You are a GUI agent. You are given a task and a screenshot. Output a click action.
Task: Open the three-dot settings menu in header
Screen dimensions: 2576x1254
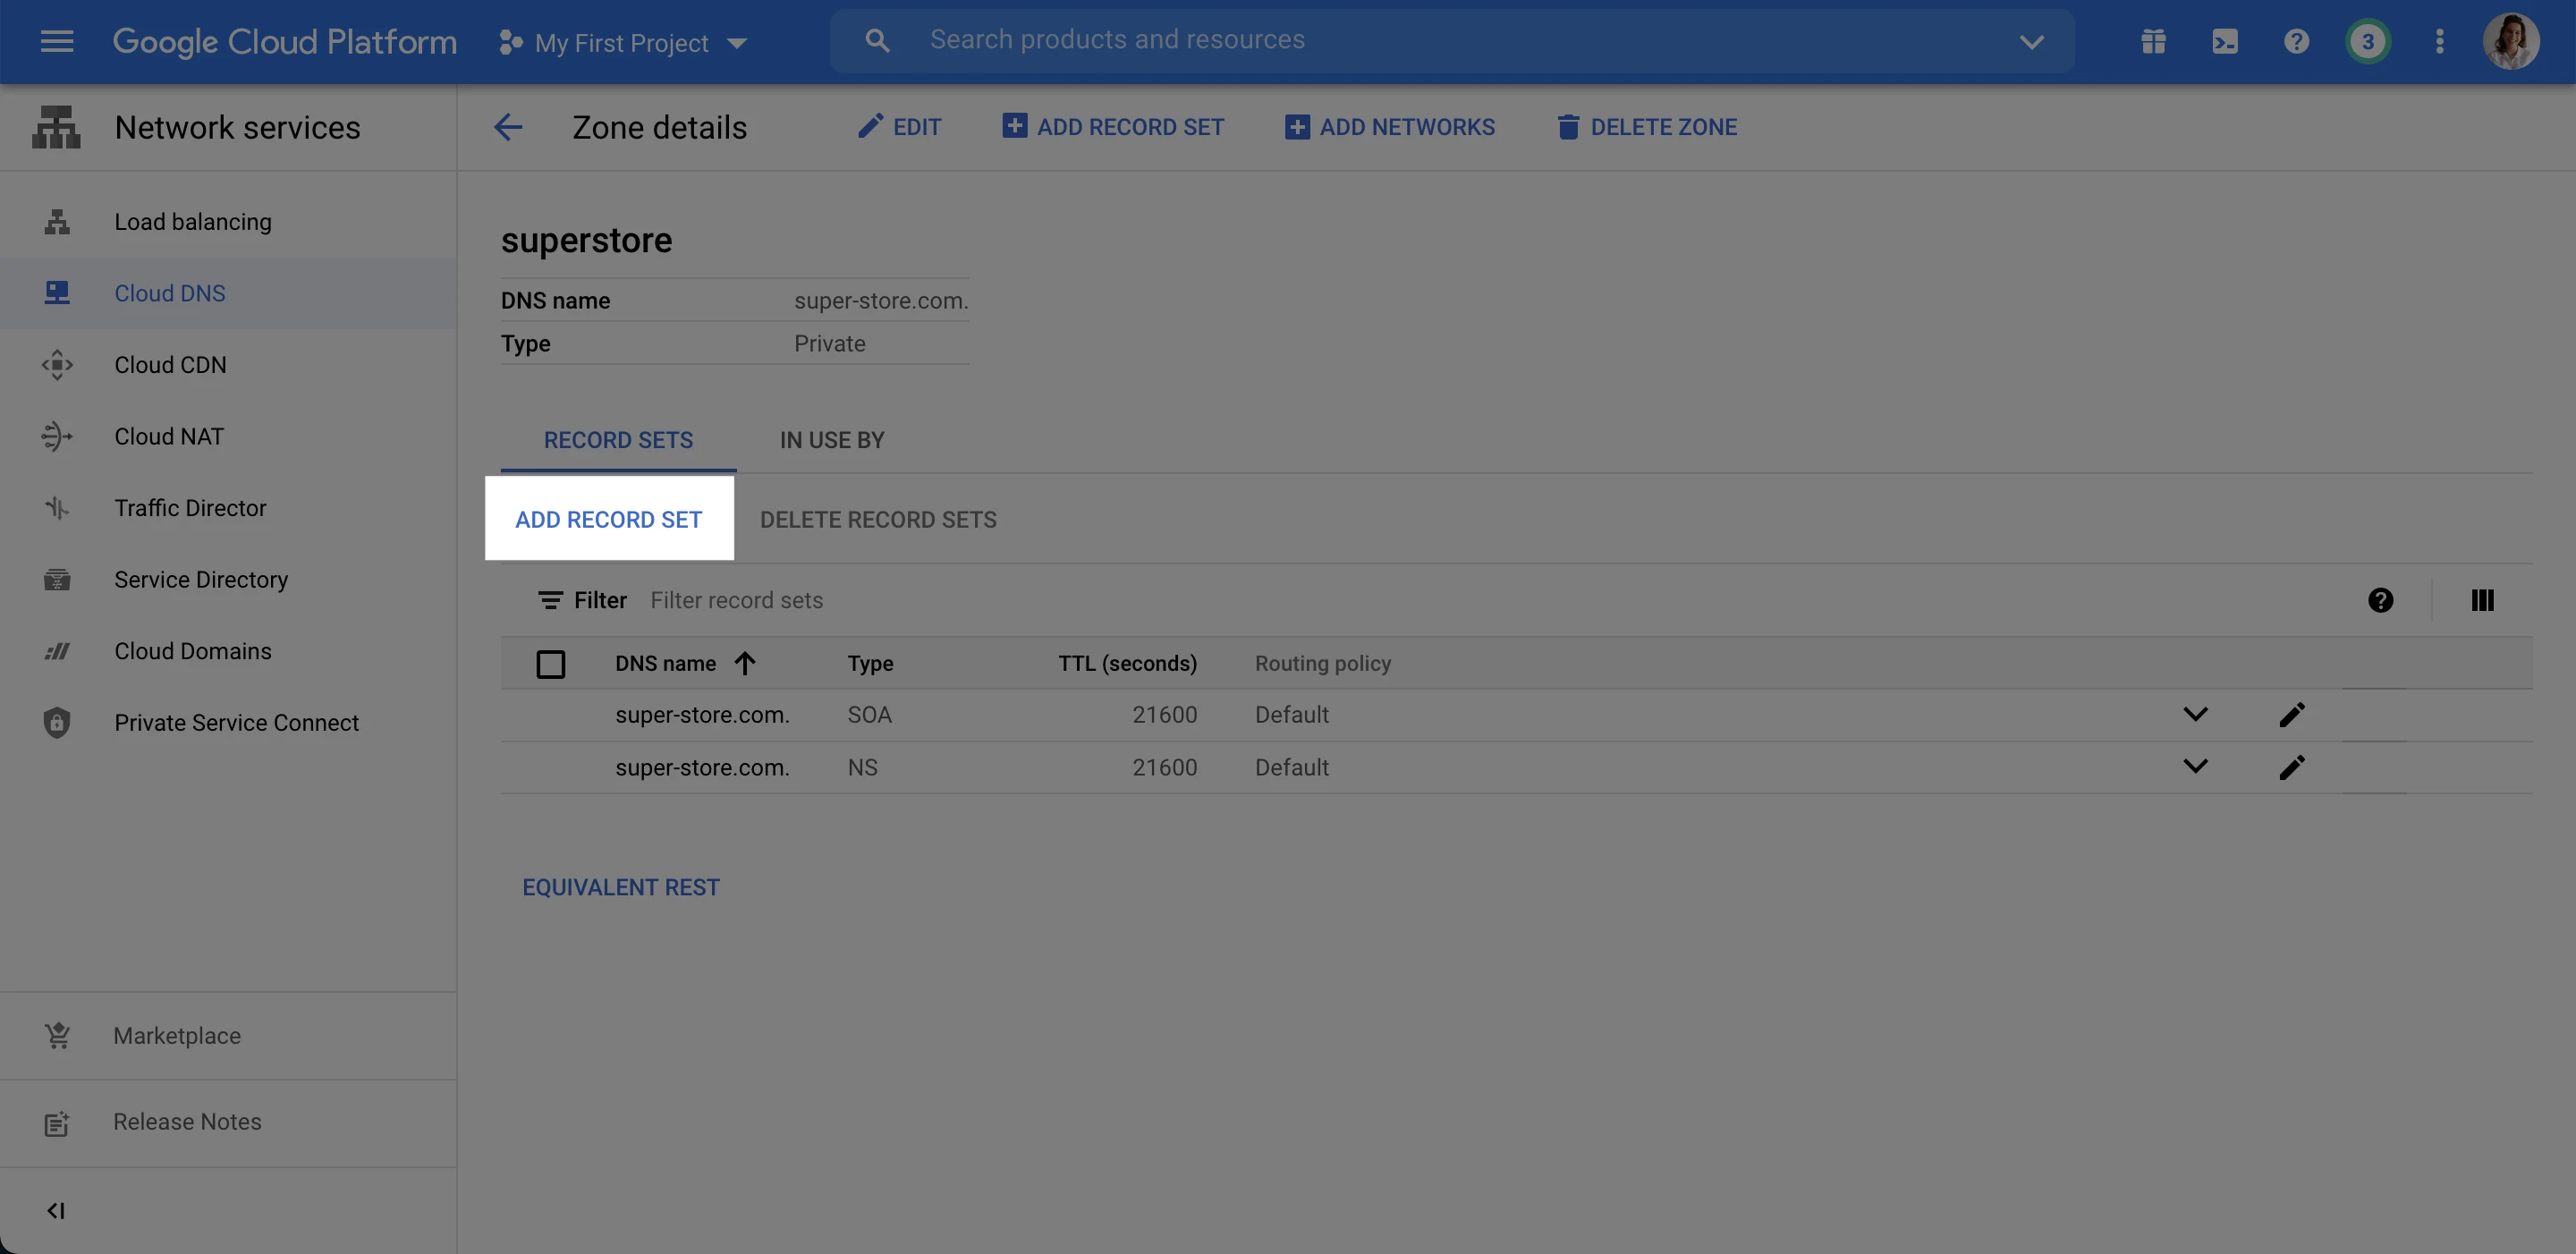tap(2440, 41)
